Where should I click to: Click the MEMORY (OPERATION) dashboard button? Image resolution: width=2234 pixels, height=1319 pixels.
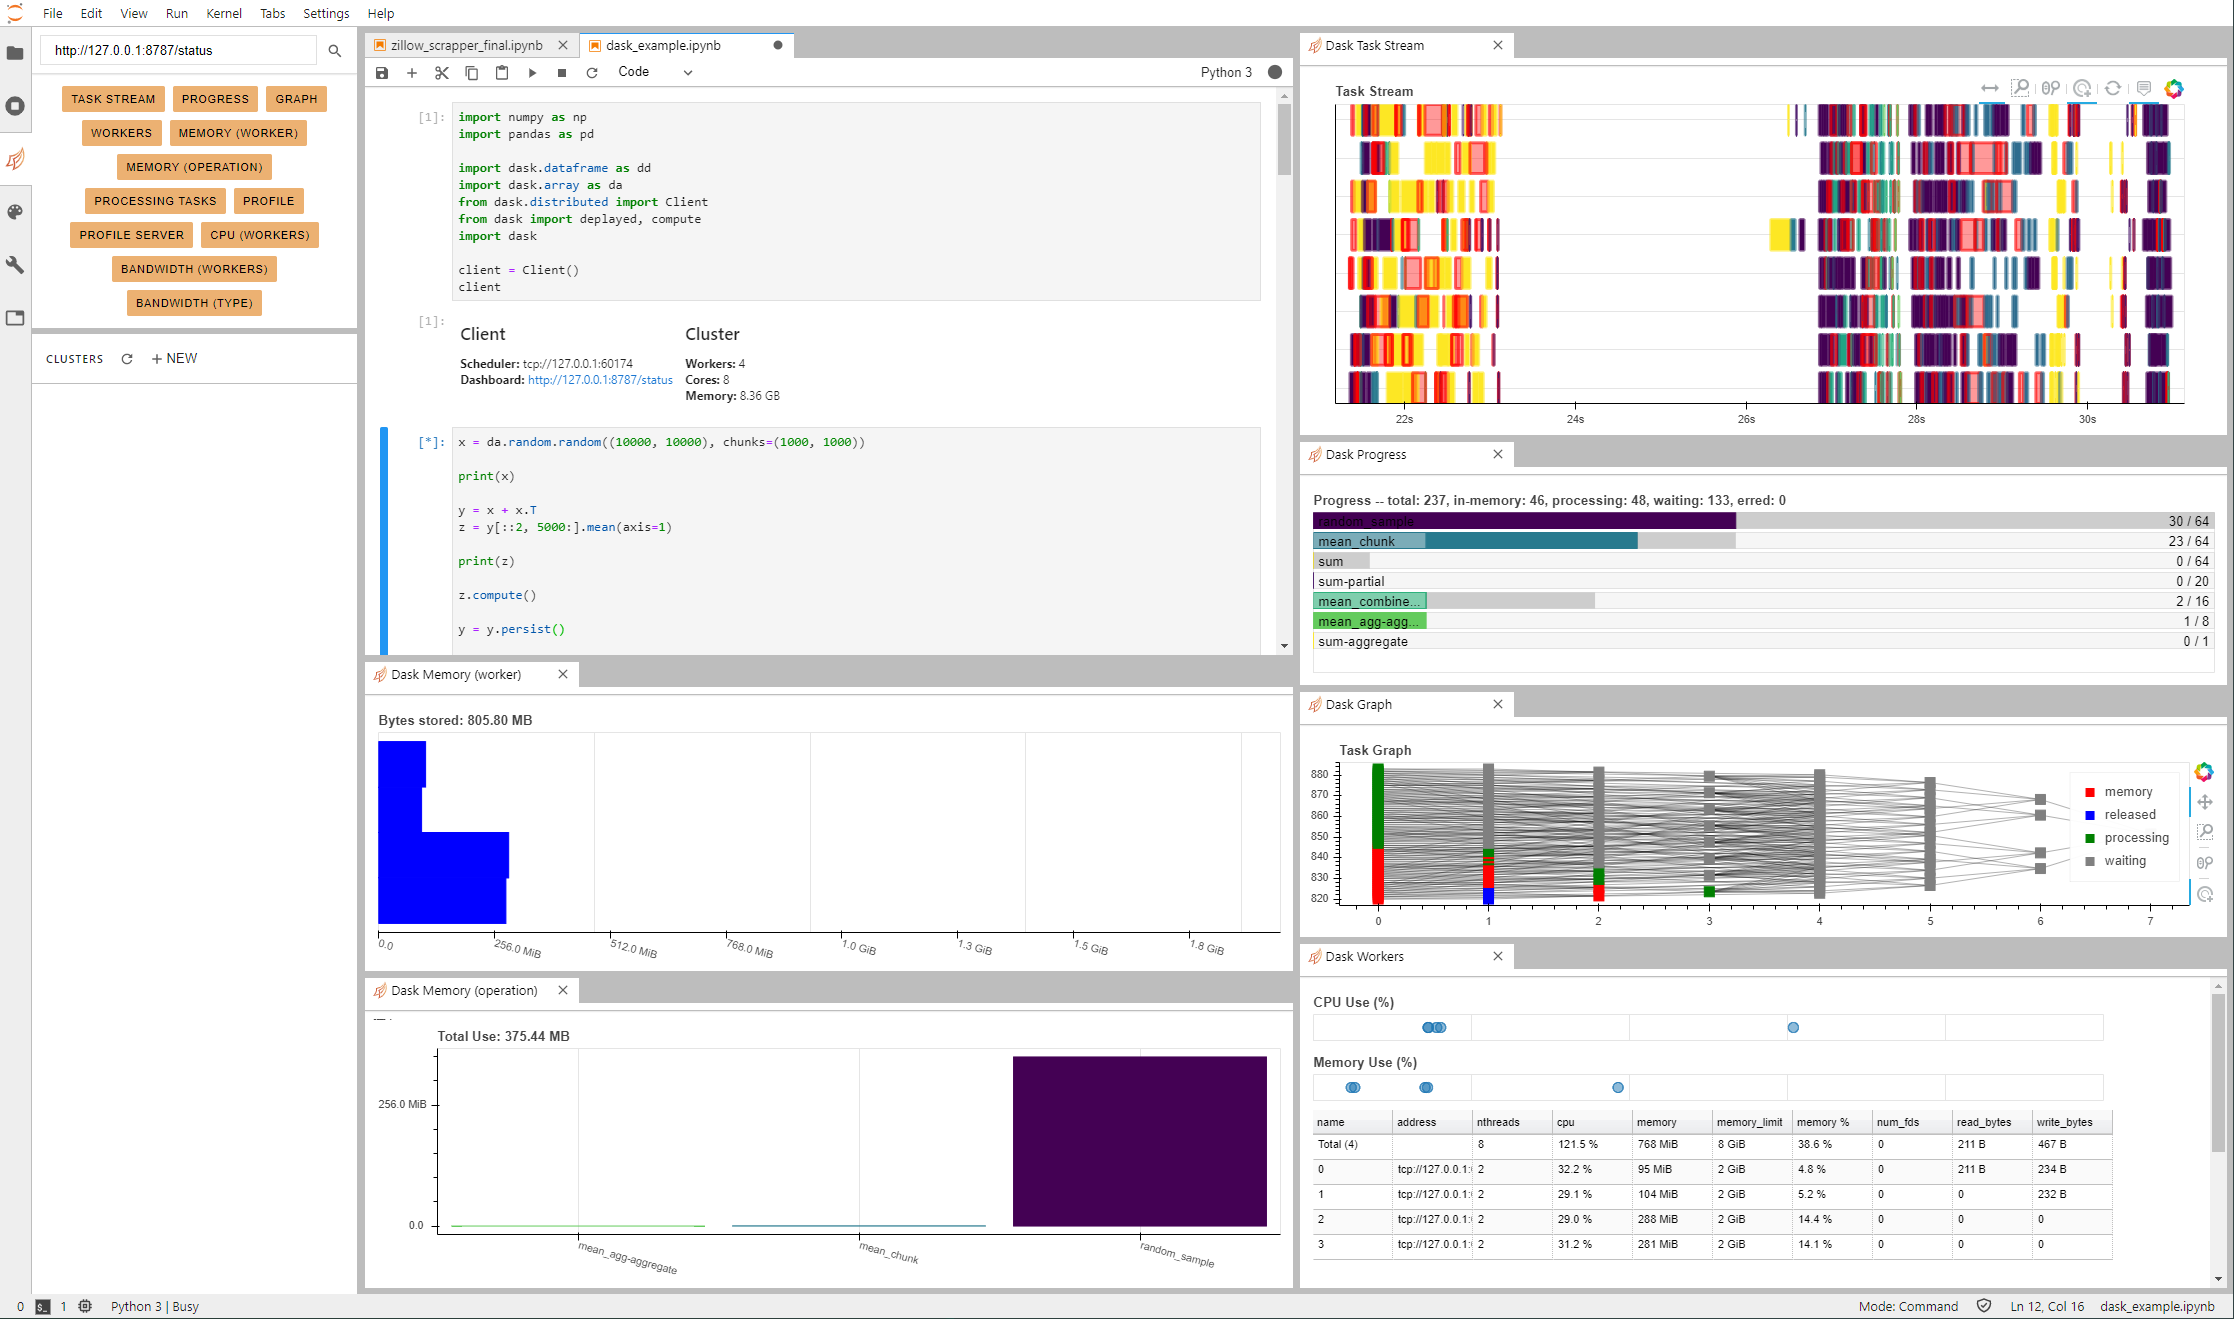pos(194,167)
